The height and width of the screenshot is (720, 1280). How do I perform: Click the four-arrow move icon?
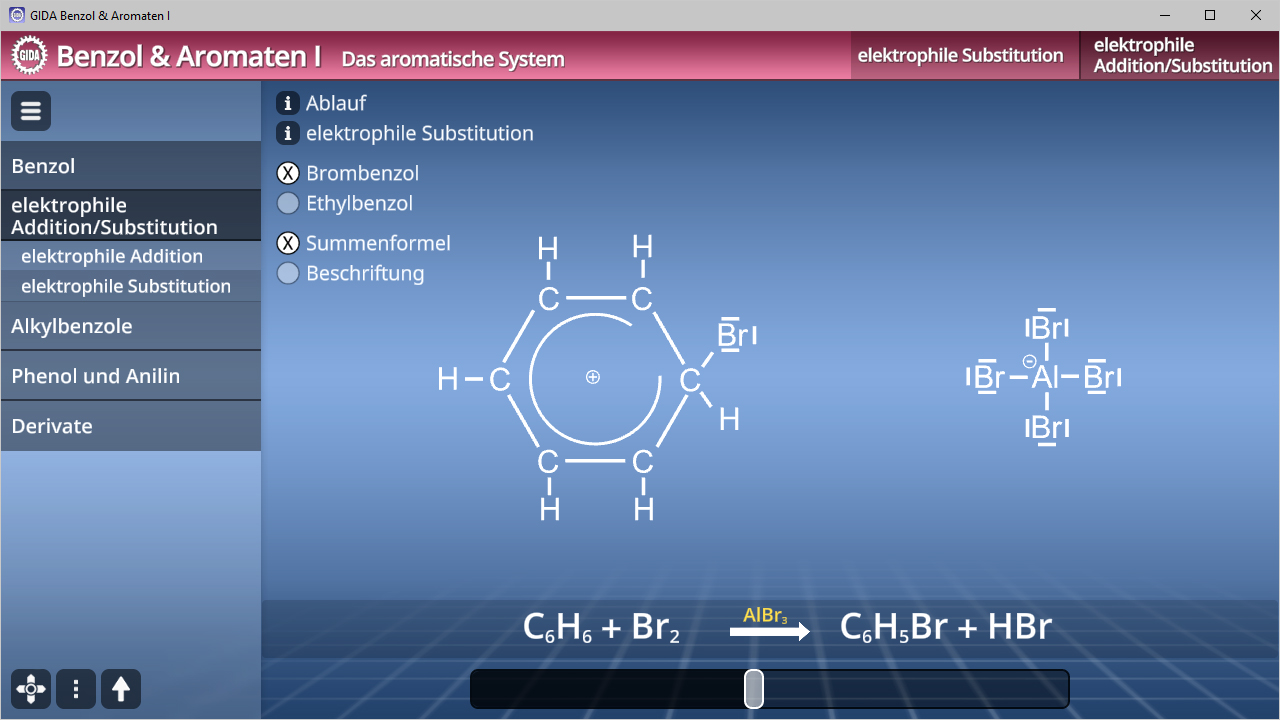31,689
